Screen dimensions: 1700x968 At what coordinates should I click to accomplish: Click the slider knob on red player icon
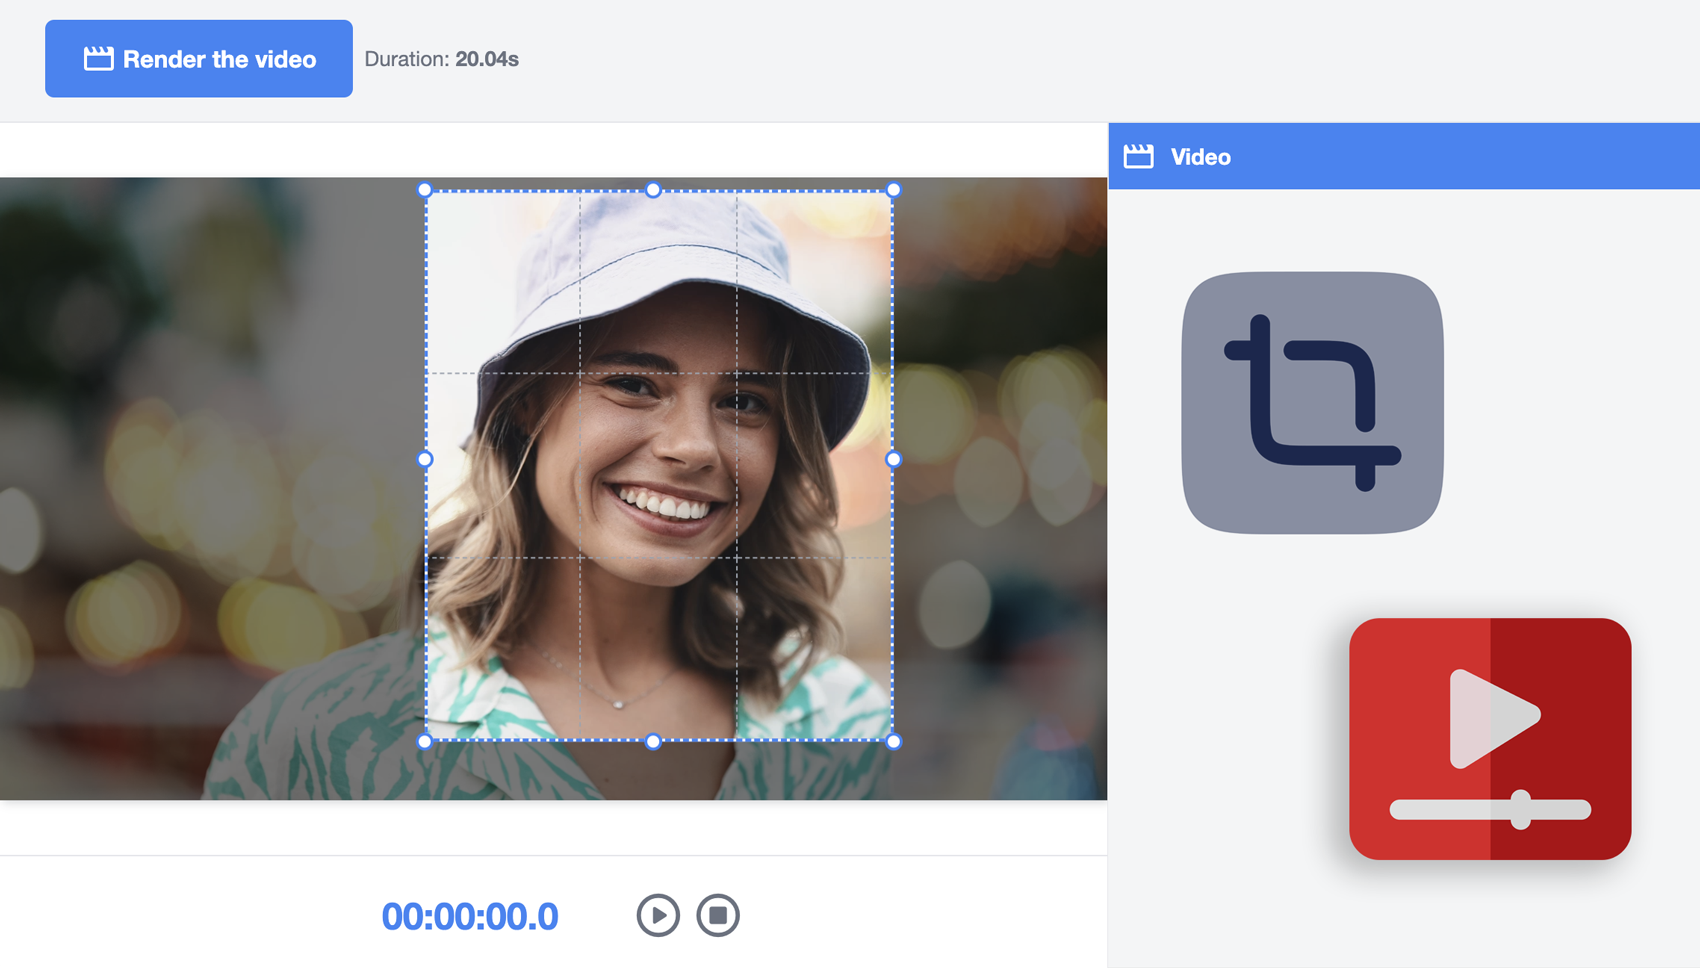click(1521, 809)
